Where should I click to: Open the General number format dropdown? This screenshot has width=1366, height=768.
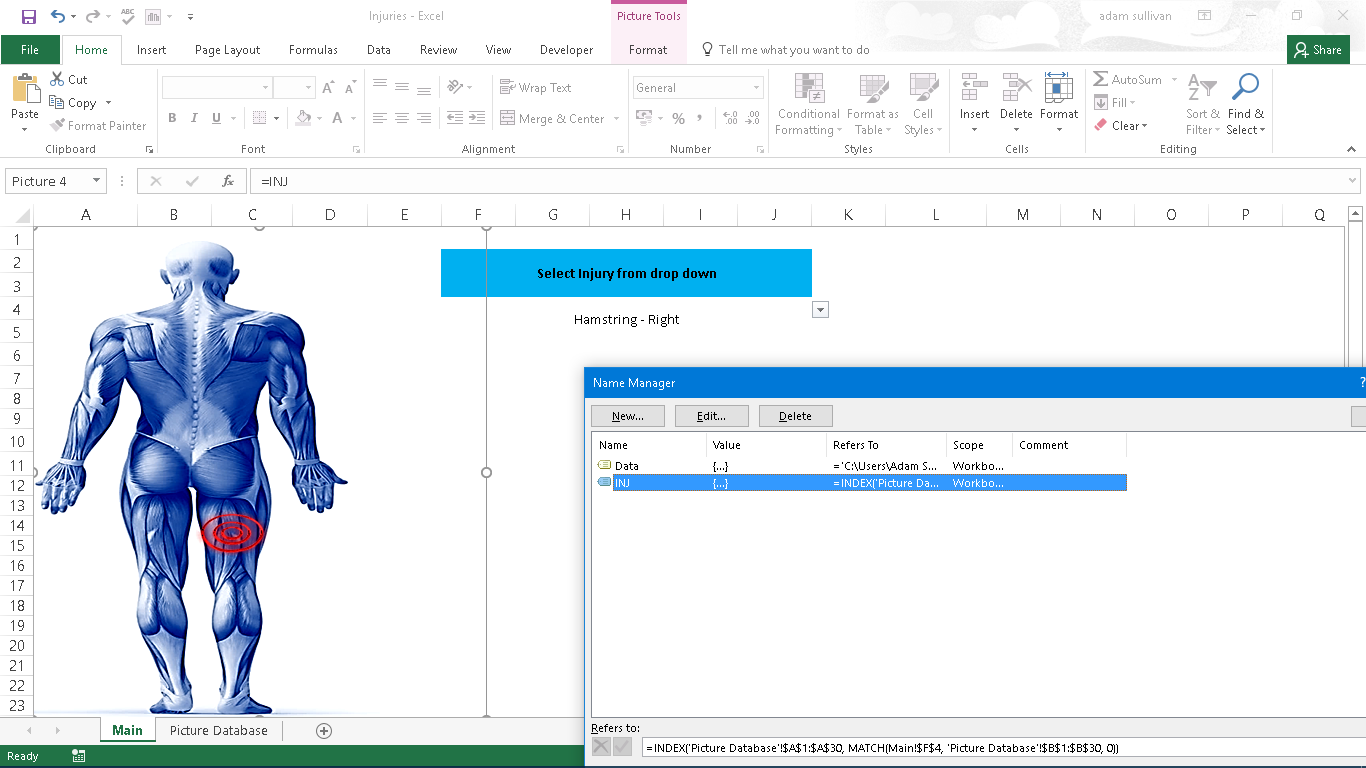click(756, 88)
